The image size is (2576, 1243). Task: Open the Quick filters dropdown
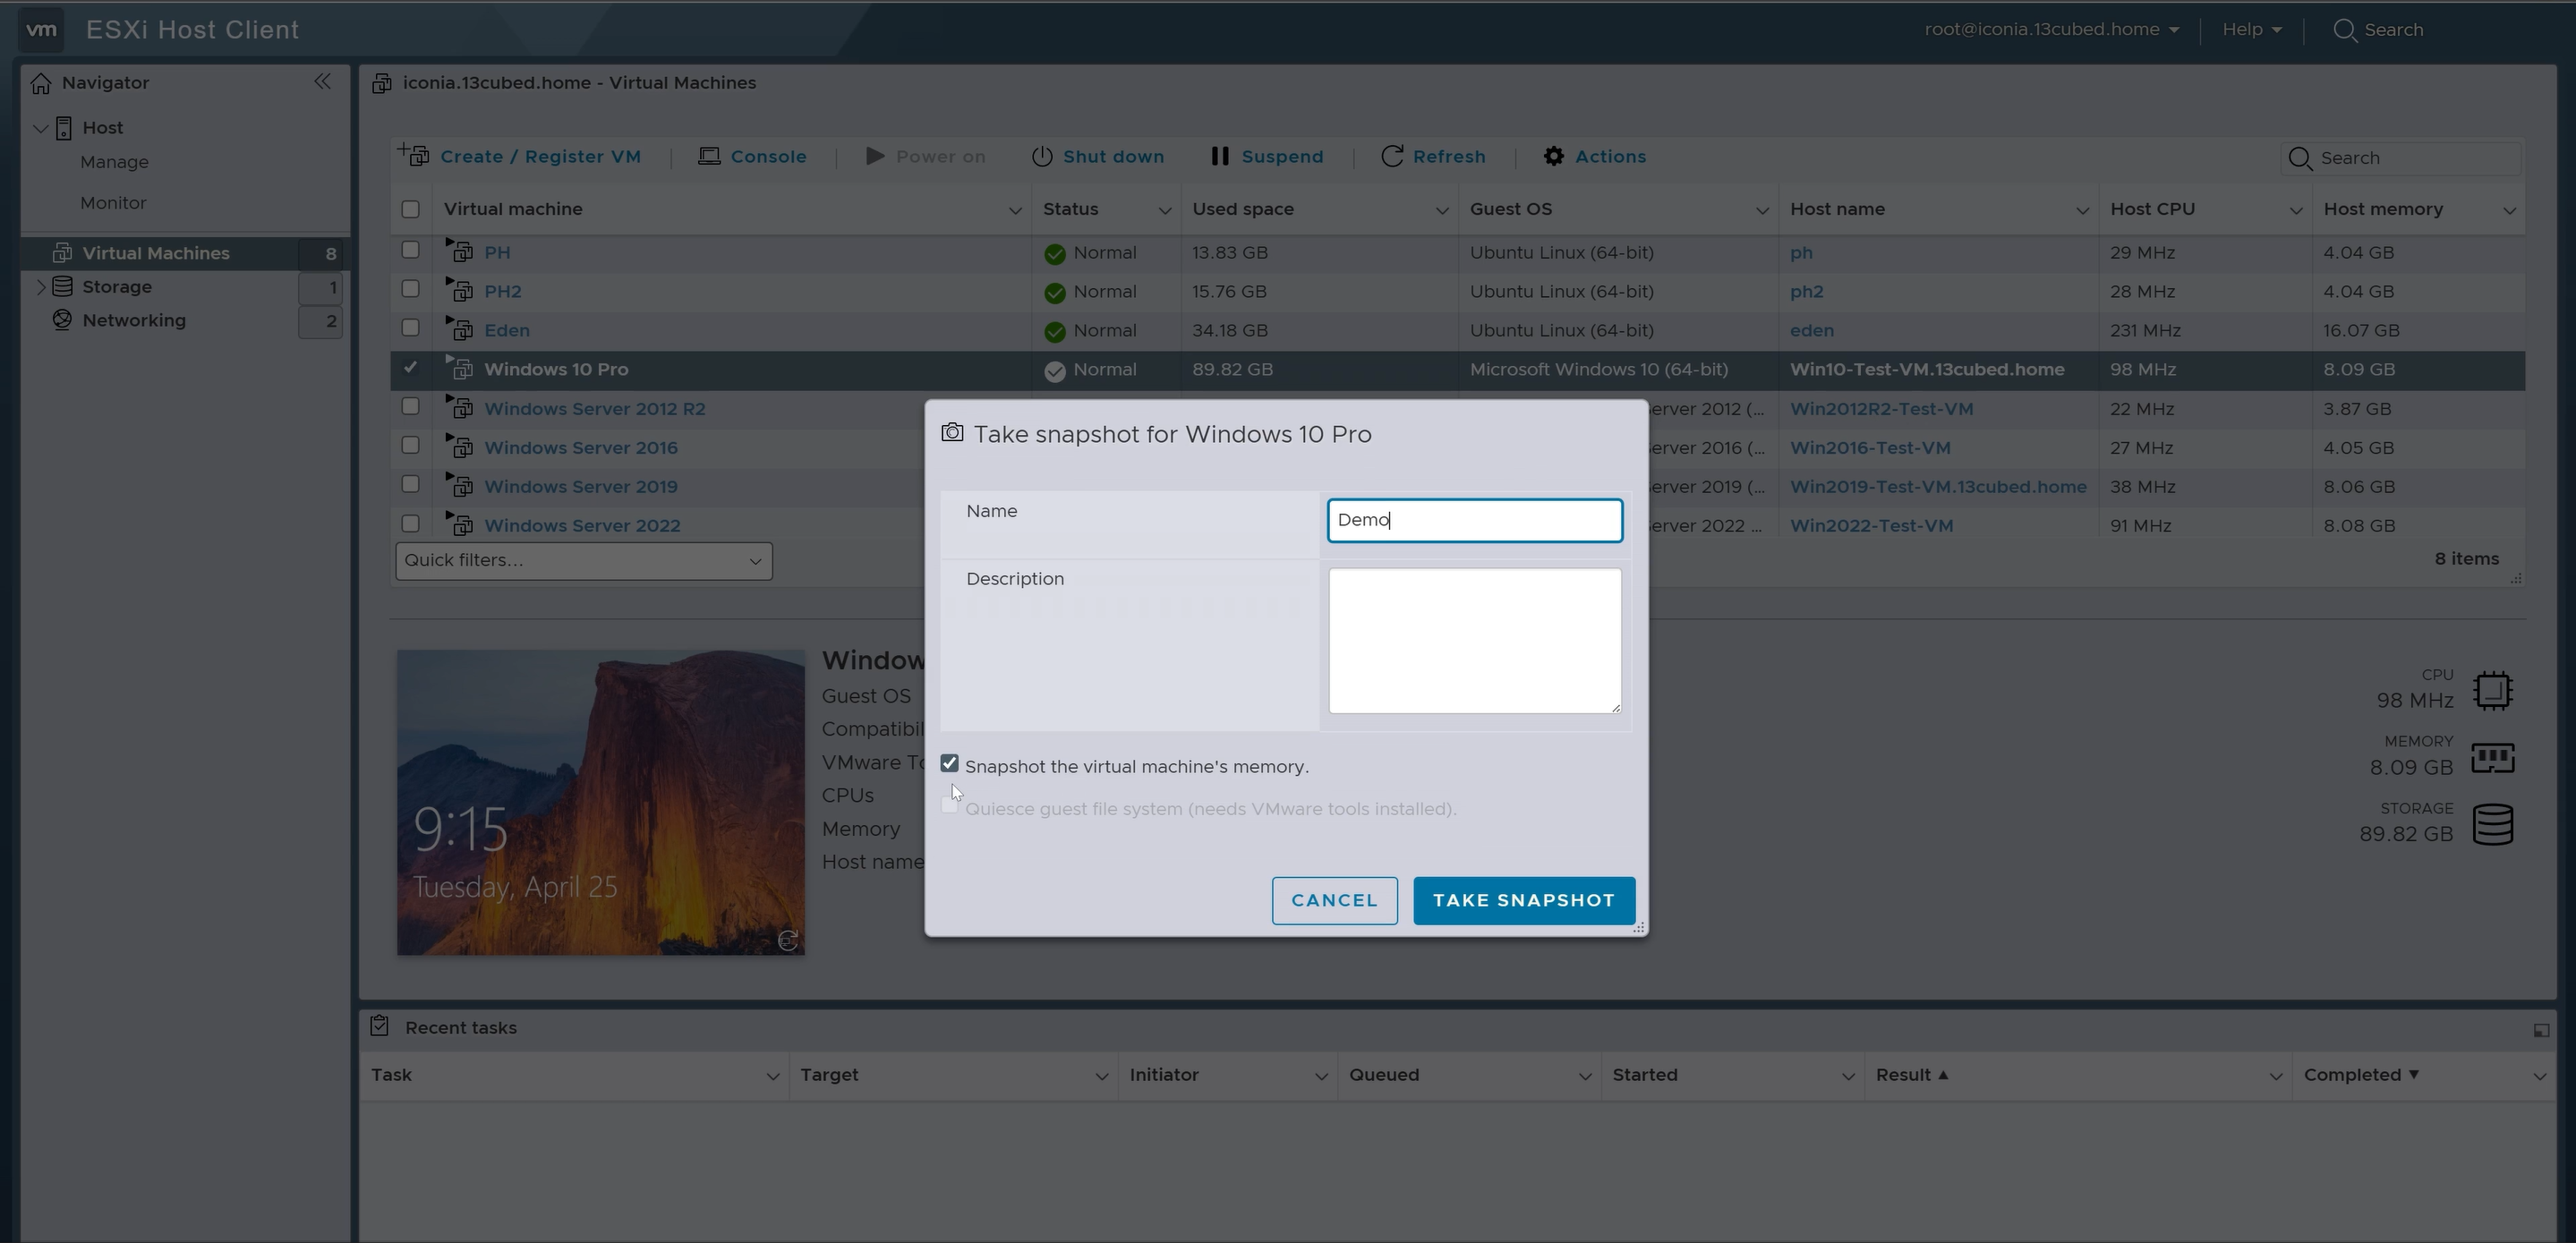pyautogui.click(x=583, y=561)
